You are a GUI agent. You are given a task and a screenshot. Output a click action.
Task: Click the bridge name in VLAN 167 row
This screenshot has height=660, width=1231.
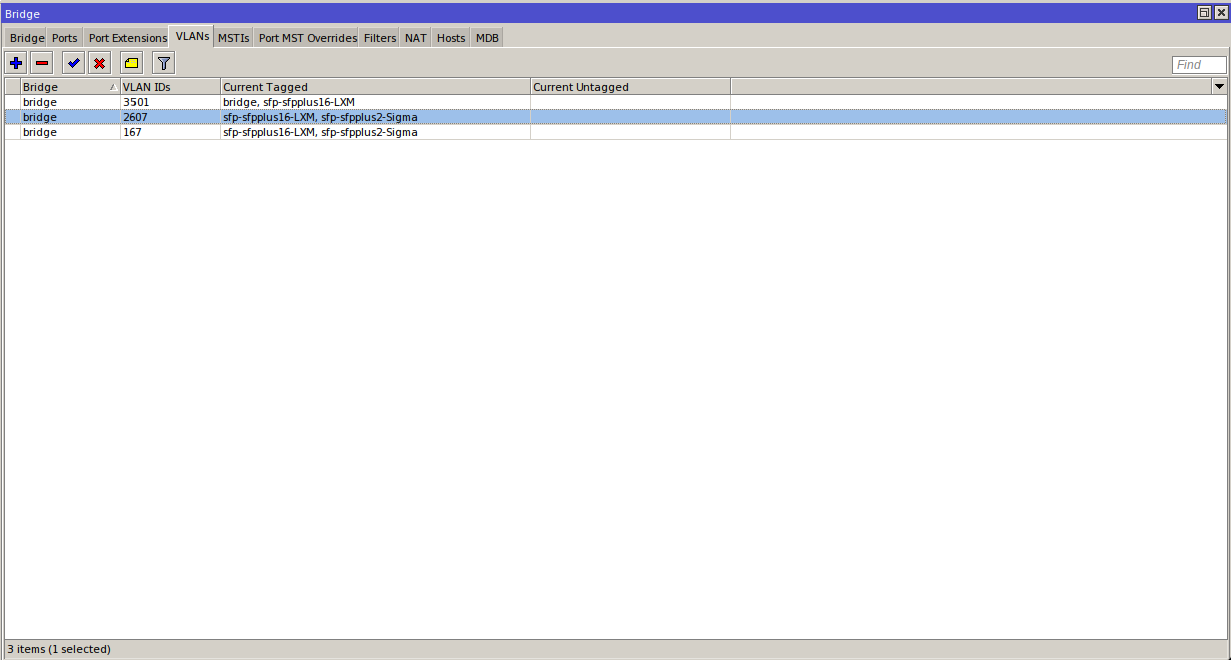click(40, 132)
